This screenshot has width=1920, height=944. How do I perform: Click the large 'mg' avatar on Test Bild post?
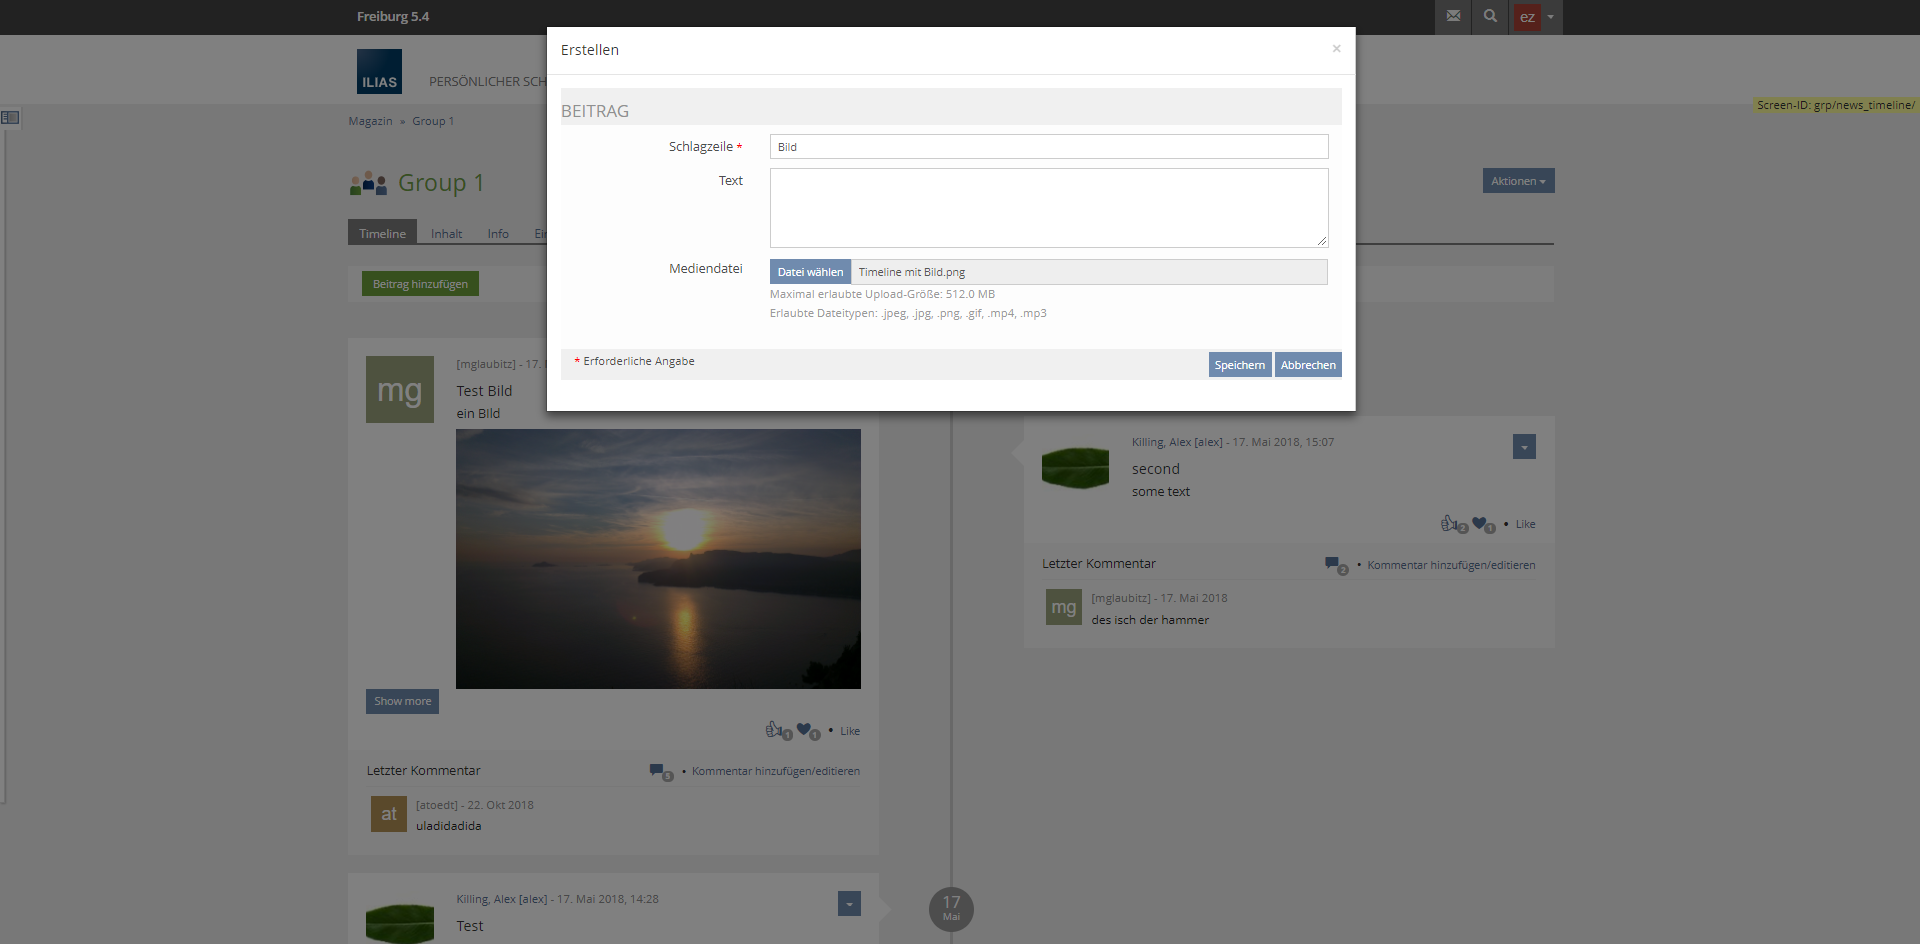[400, 390]
